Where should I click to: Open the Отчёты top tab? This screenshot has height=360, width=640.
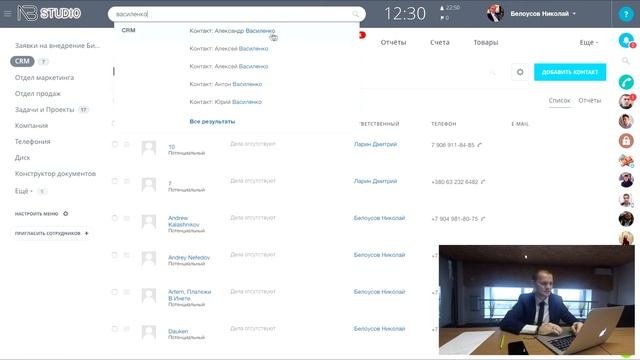[x=393, y=42]
